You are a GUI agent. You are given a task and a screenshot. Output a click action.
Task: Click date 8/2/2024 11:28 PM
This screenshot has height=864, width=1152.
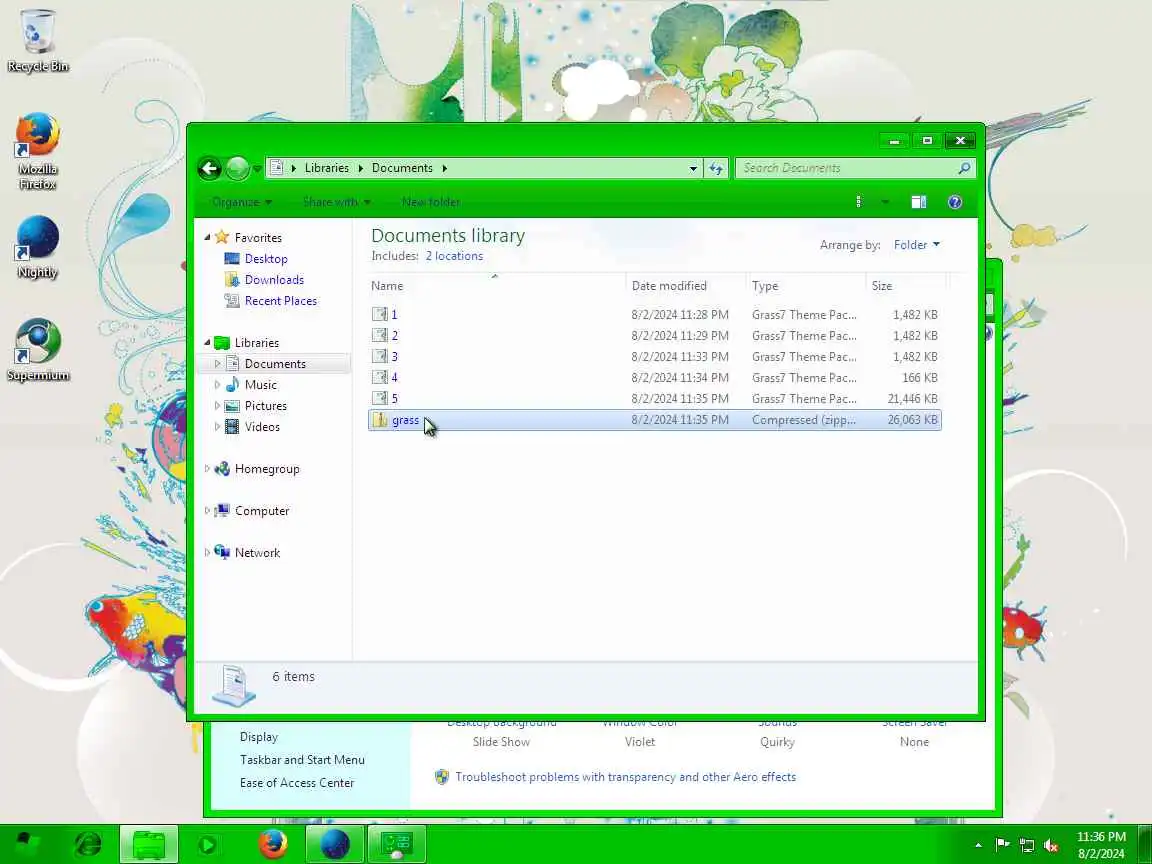680,314
